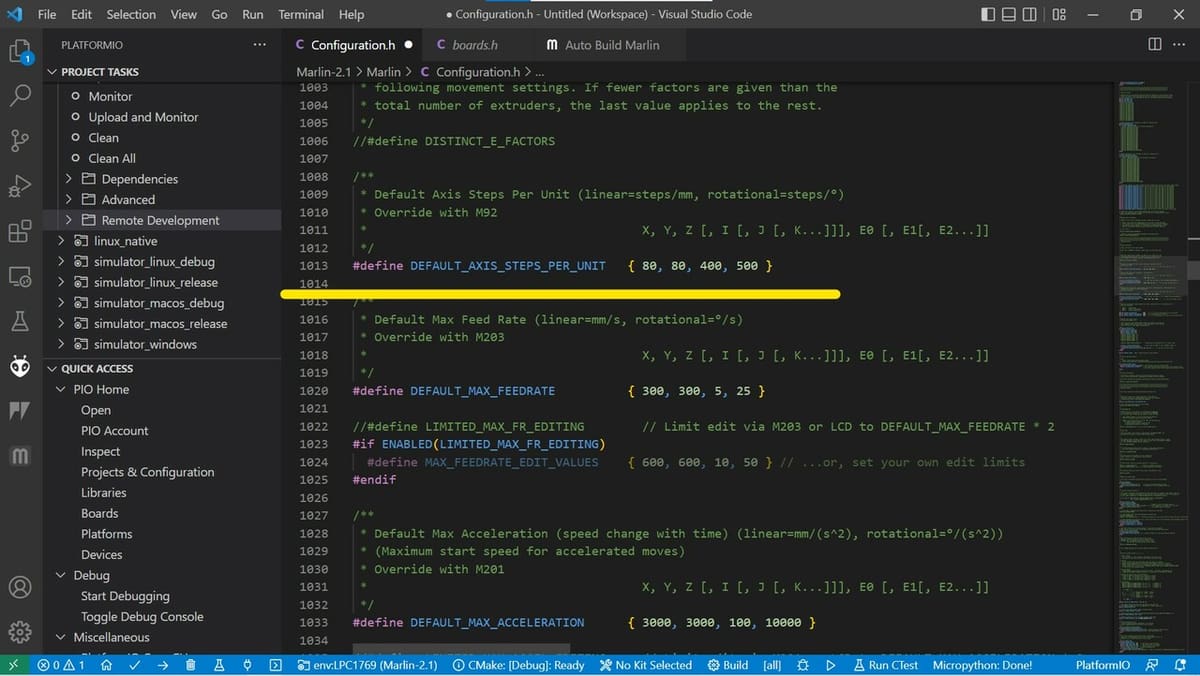
Task: Run the Upload and Monitor task
Action: click(143, 117)
